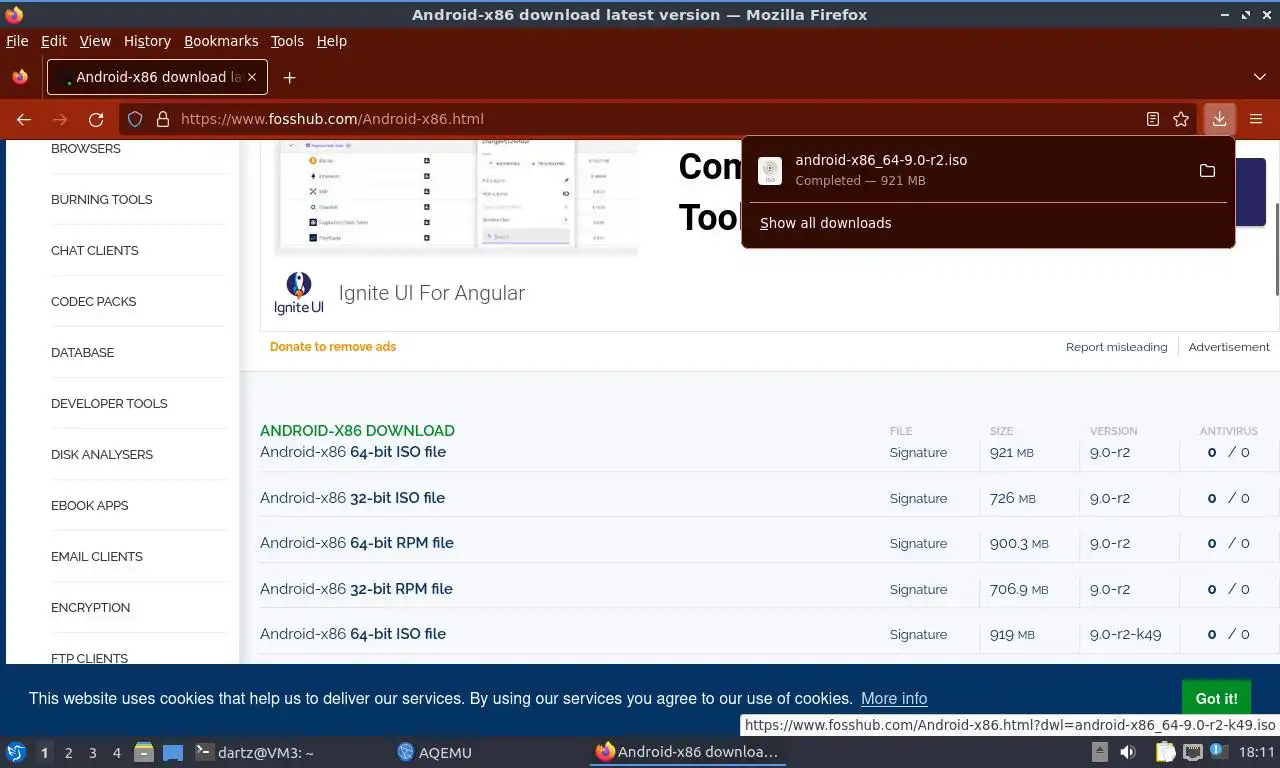Open the DEVELOPER TOOLS category

pyautogui.click(x=109, y=404)
